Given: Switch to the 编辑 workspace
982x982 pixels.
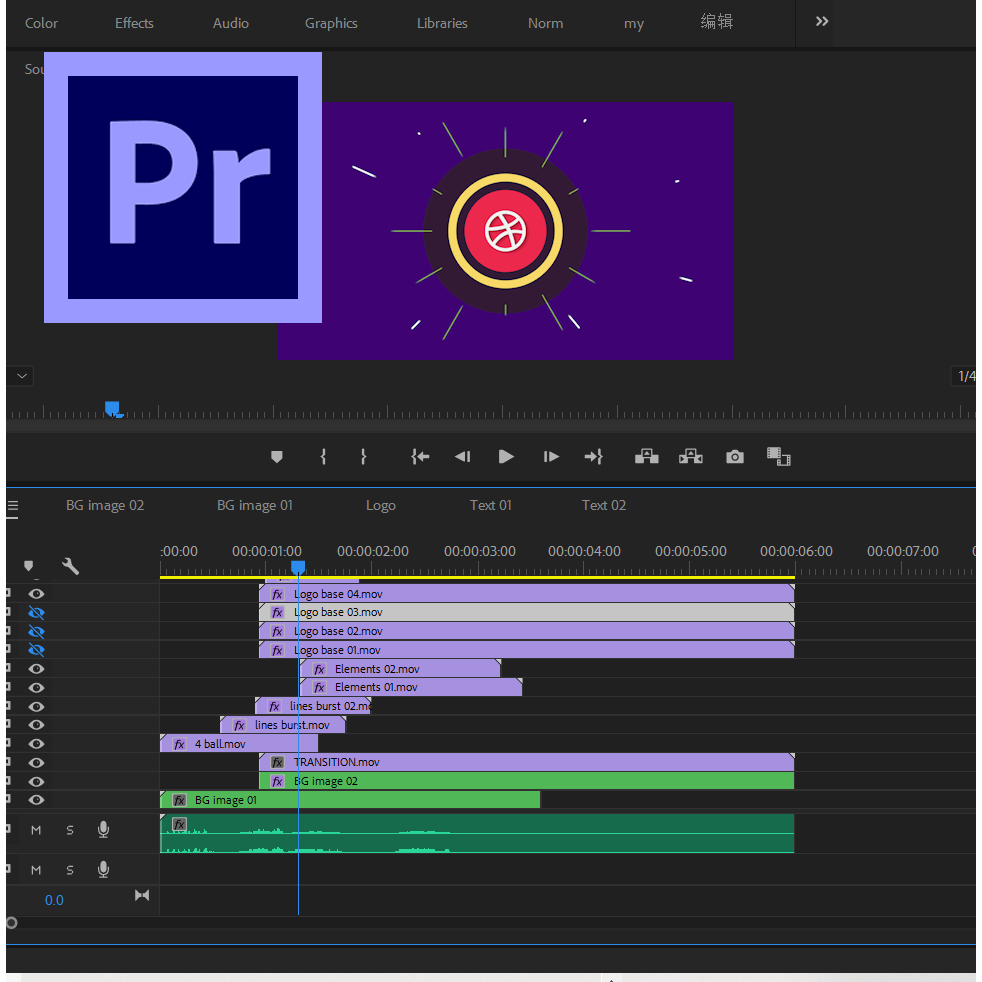Looking at the screenshot, I should (717, 22).
